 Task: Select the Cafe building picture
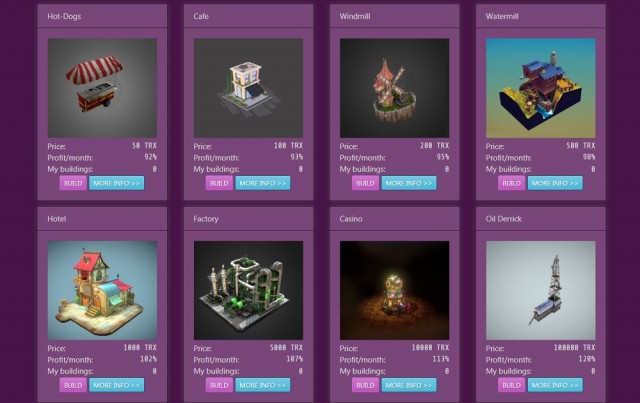tap(248, 88)
